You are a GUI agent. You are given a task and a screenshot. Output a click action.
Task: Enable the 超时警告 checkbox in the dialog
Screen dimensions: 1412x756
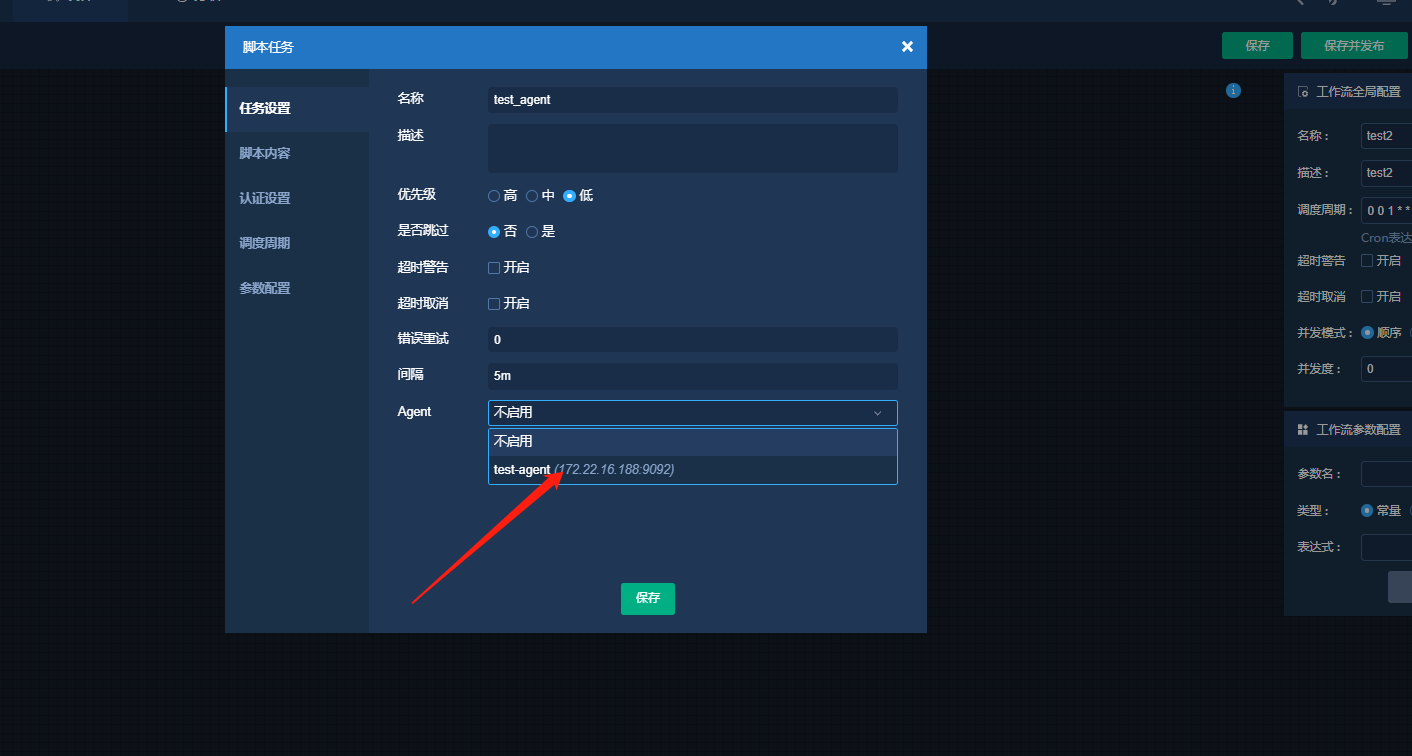[x=494, y=268]
